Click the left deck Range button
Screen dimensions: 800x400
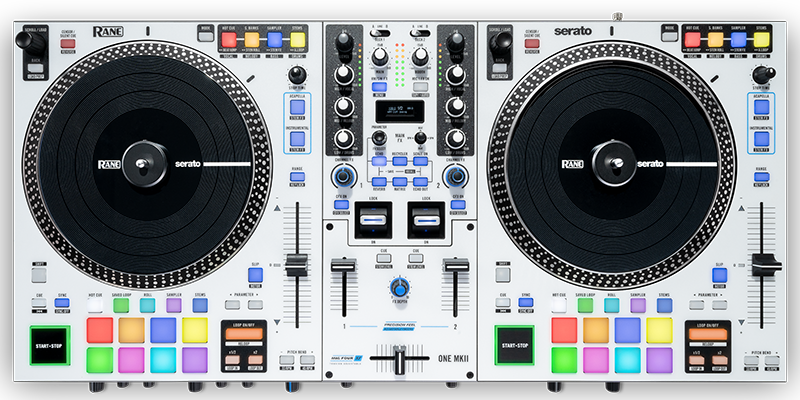coord(296,178)
